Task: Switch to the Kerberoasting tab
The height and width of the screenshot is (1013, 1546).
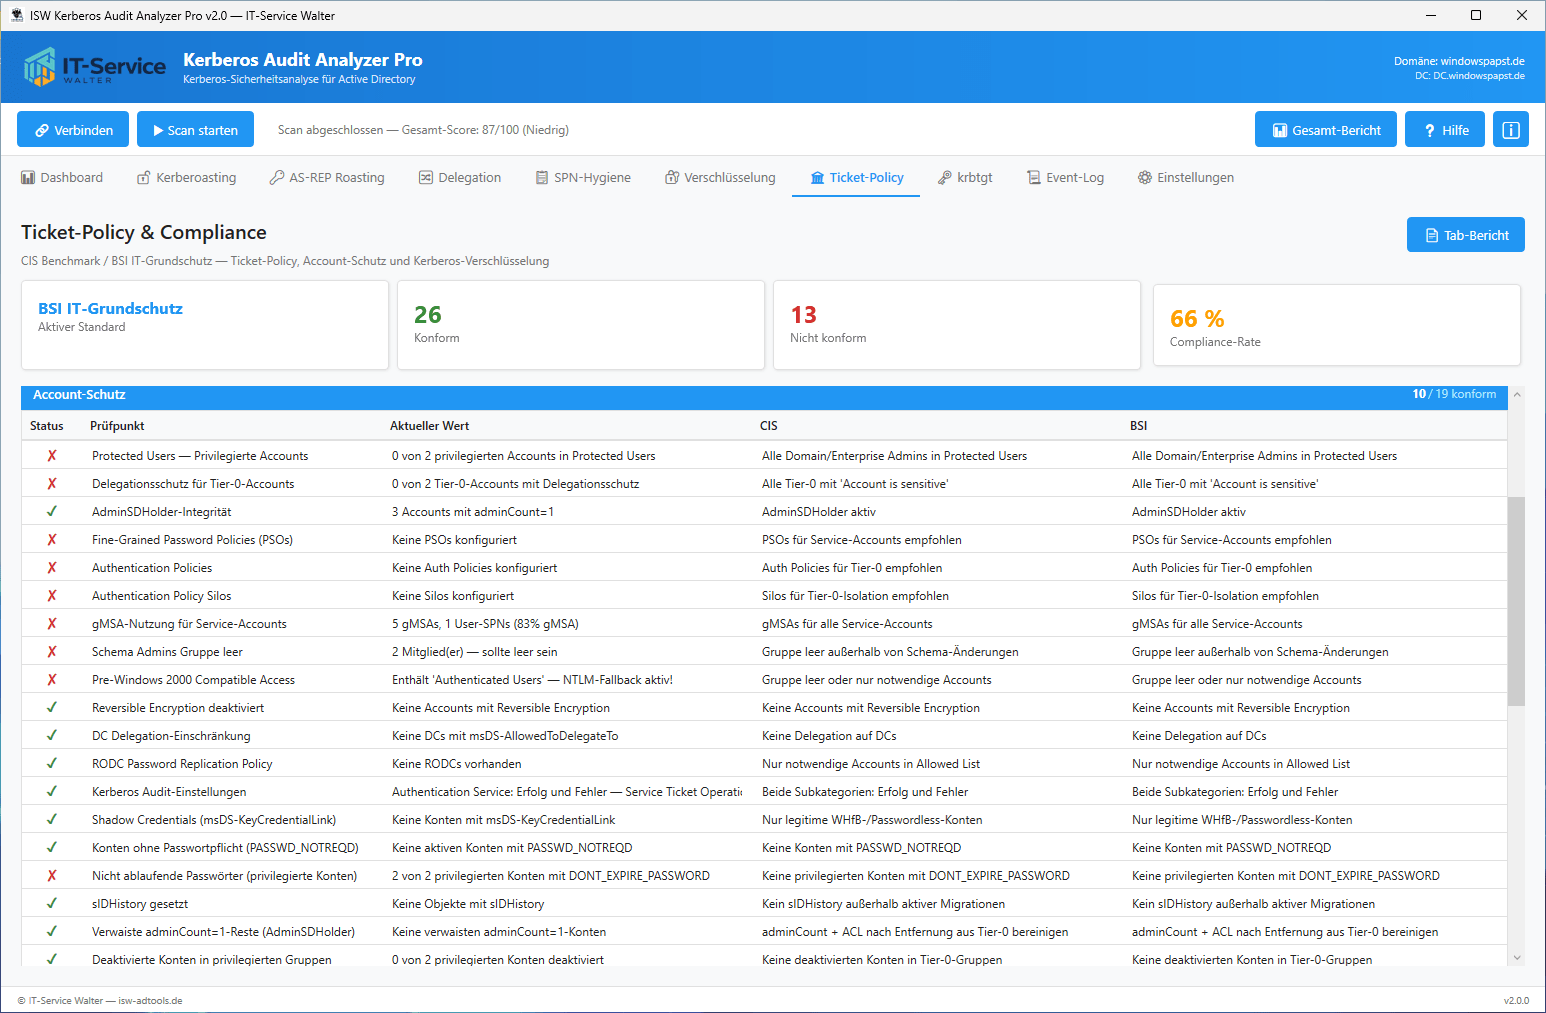Action: (x=187, y=178)
